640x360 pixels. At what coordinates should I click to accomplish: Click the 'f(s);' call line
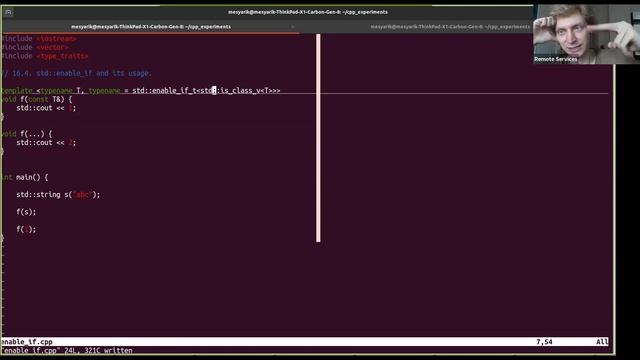(x=26, y=212)
